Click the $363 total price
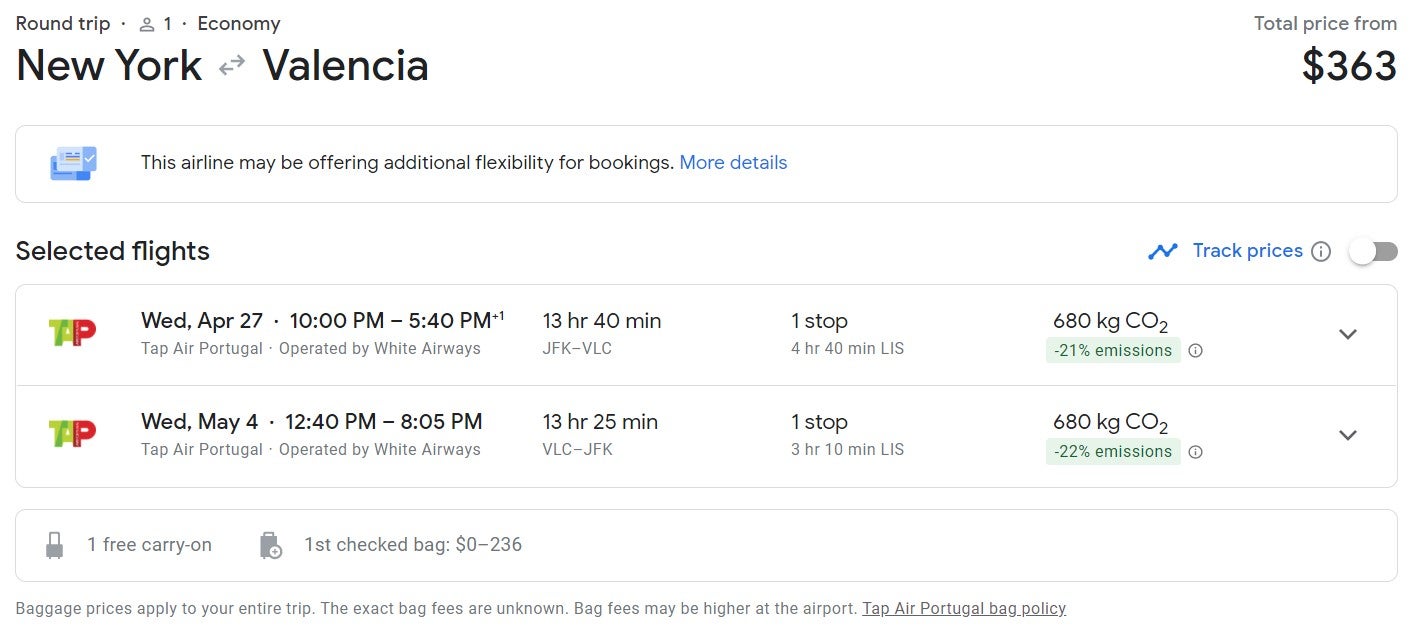Image resolution: width=1420 pixels, height=640 pixels. pyautogui.click(x=1349, y=66)
